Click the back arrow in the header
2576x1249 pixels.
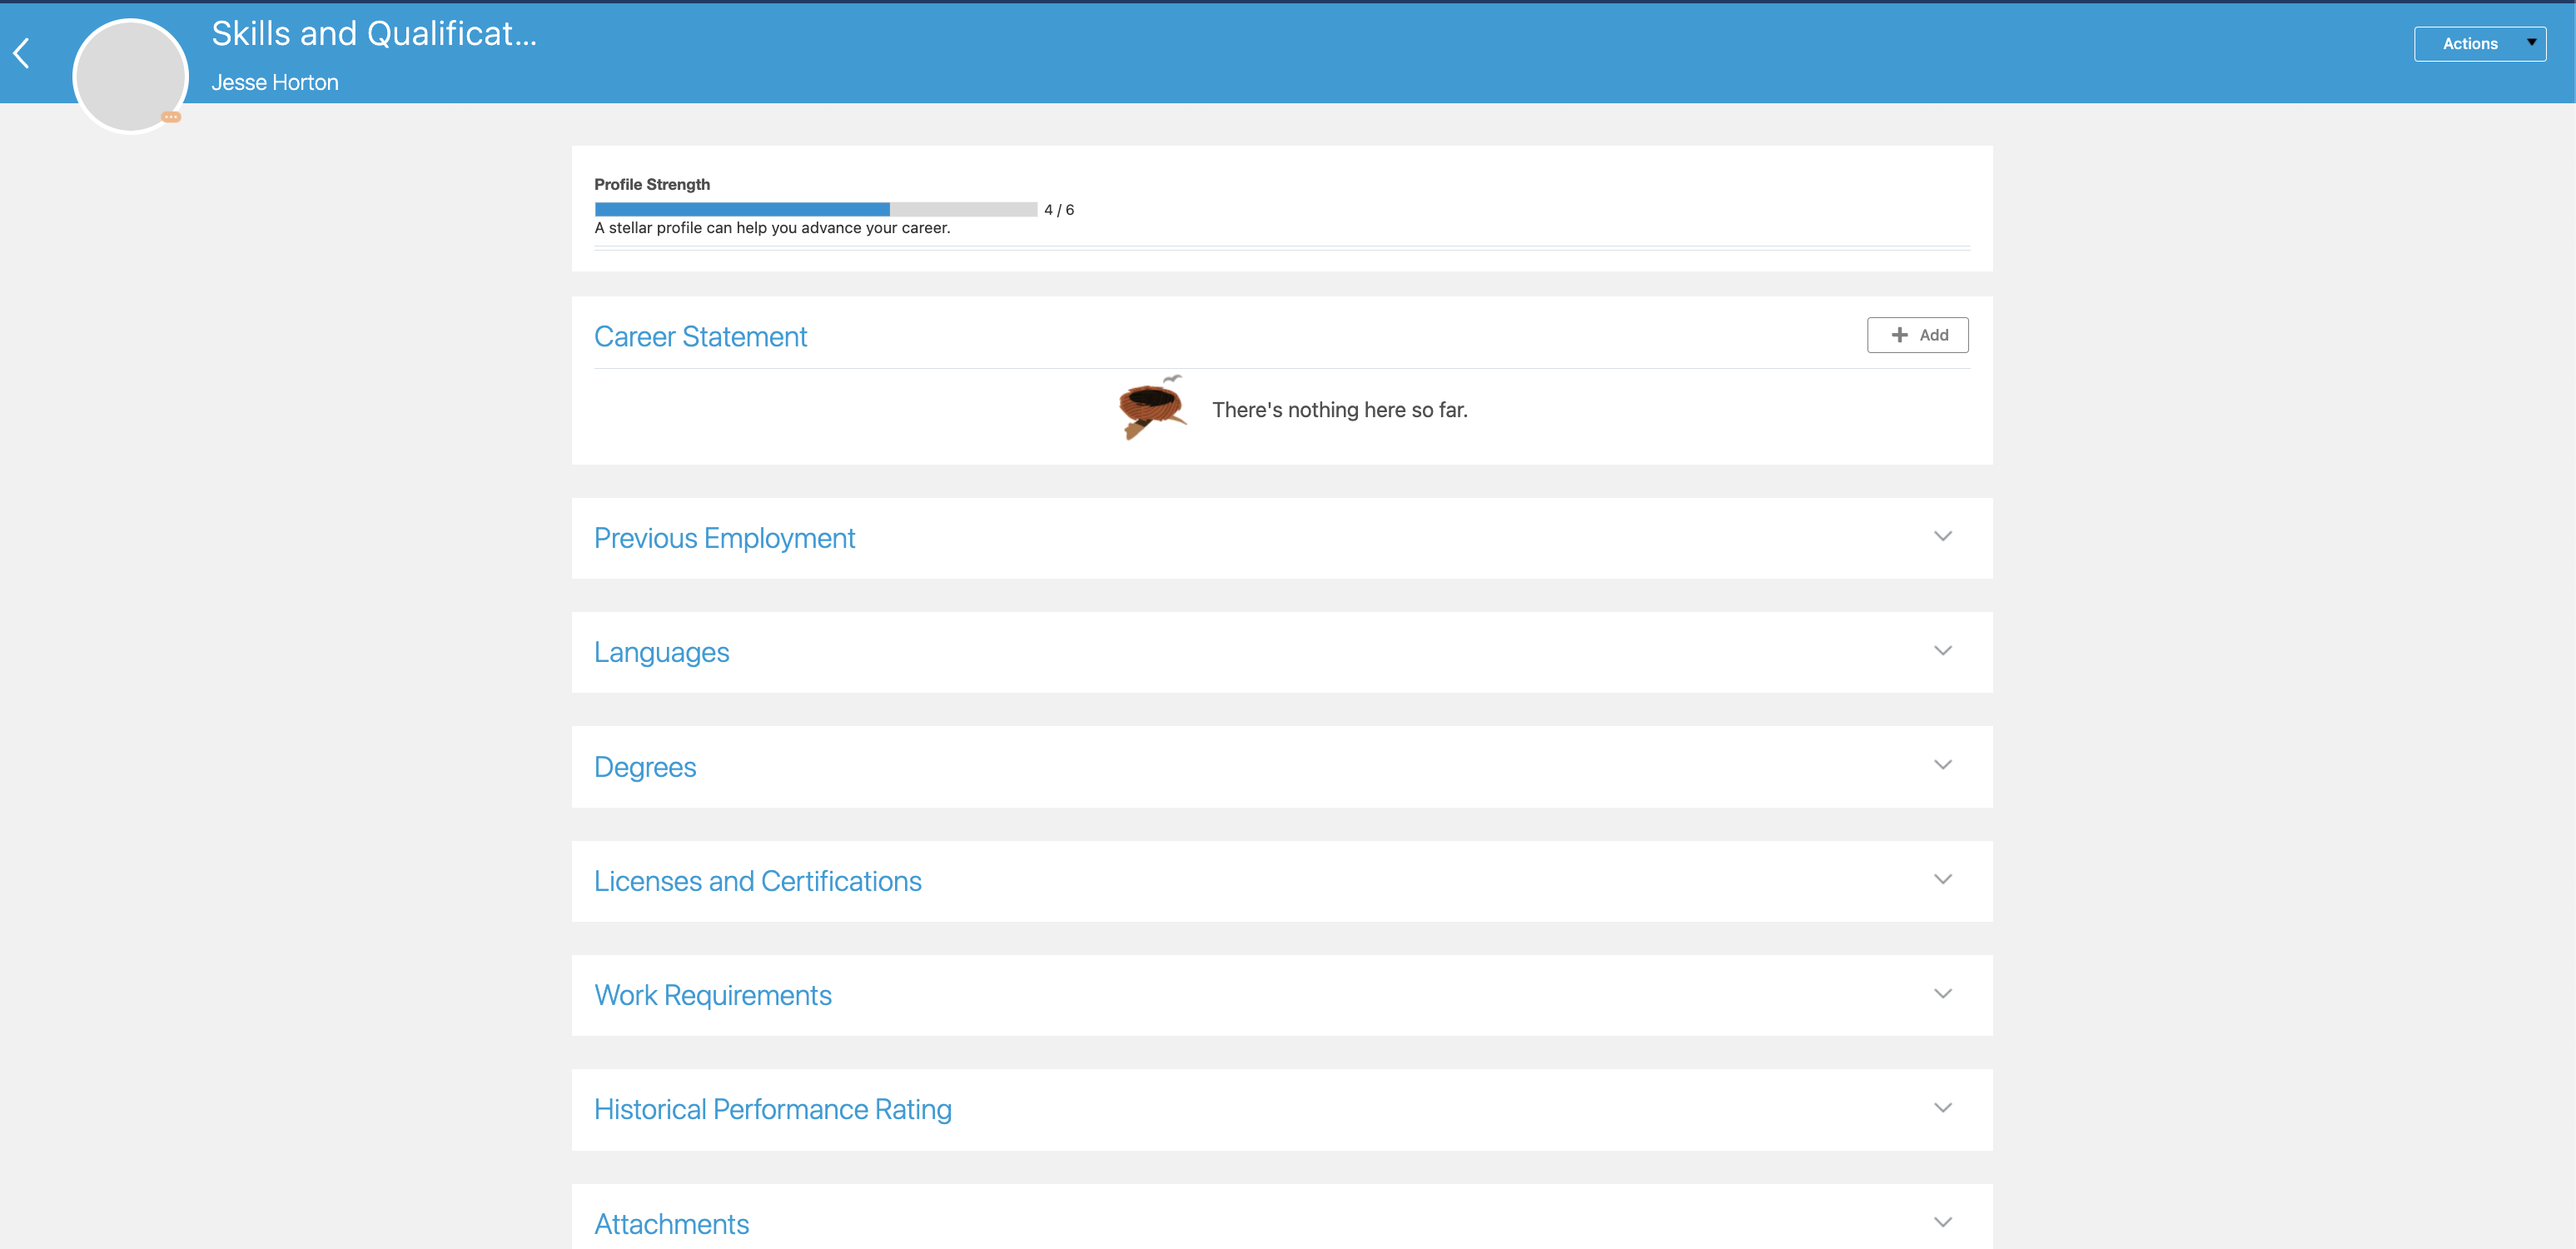[x=21, y=52]
